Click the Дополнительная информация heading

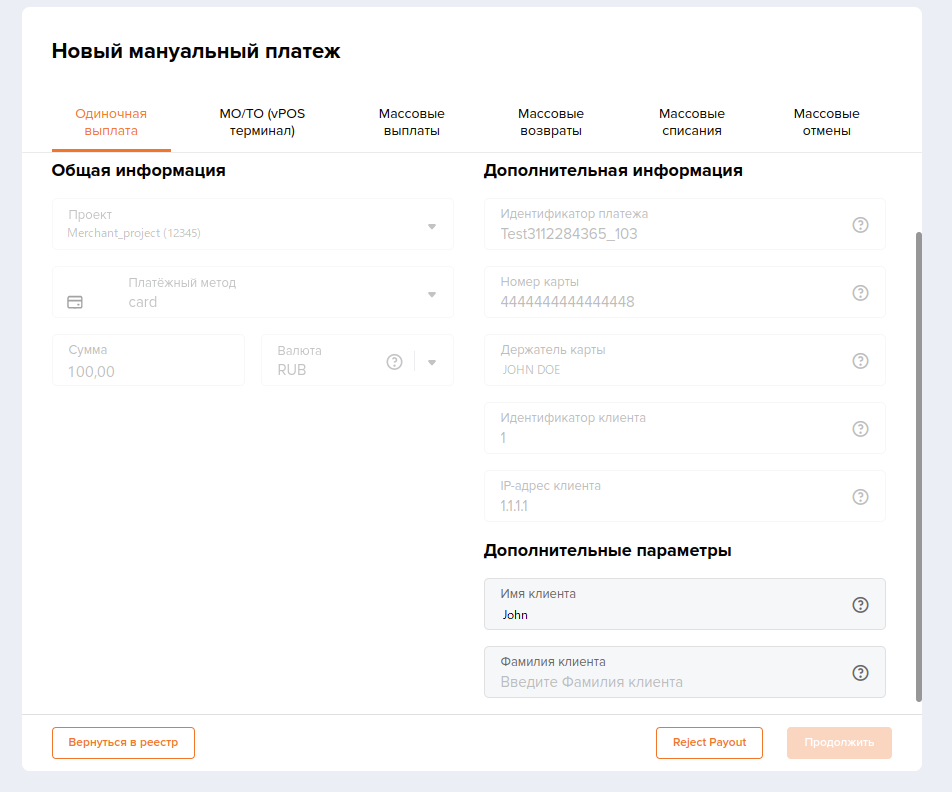point(613,171)
